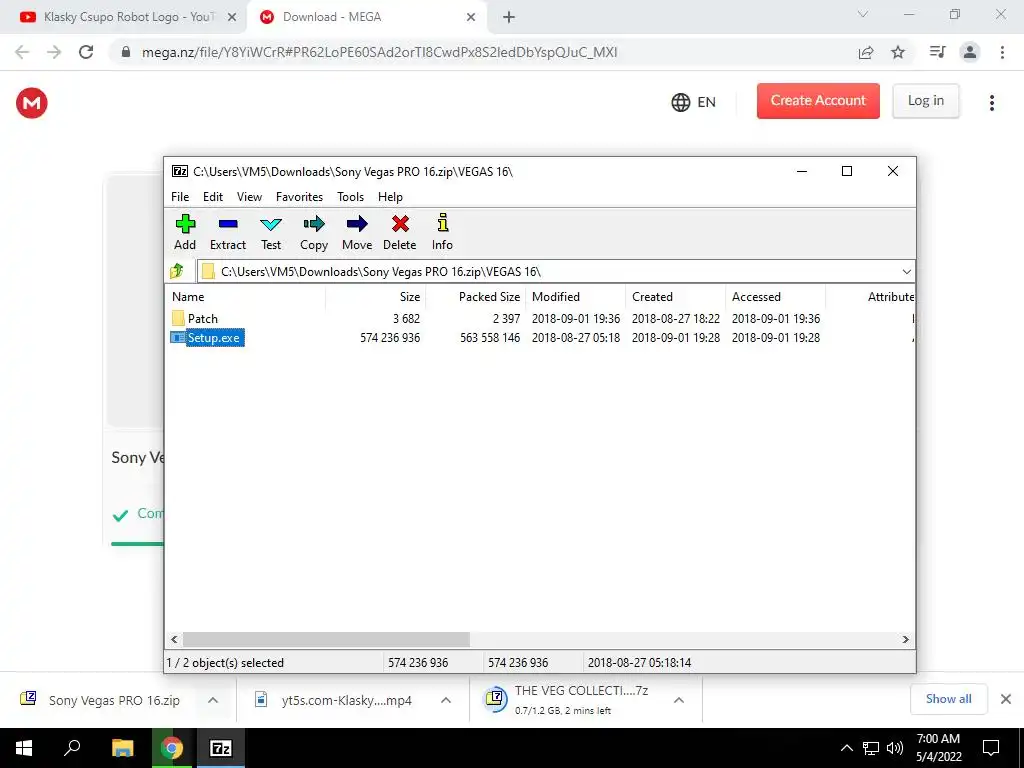Open options for yt5s.com-Klasky mp4 download

[x=446, y=700]
